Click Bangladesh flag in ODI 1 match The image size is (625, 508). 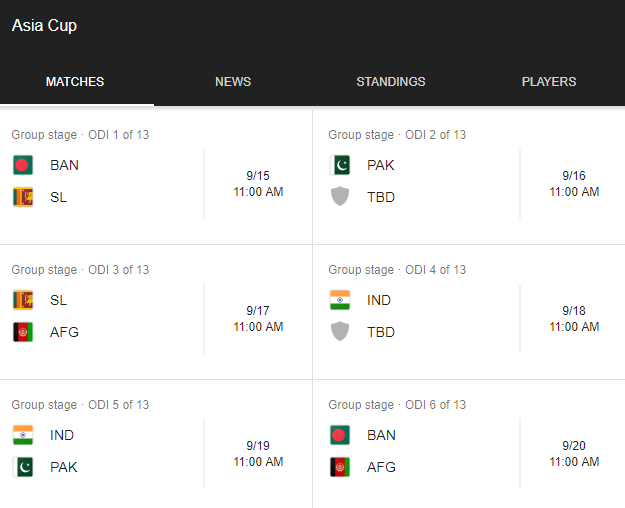pyautogui.click(x=23, y=166)
